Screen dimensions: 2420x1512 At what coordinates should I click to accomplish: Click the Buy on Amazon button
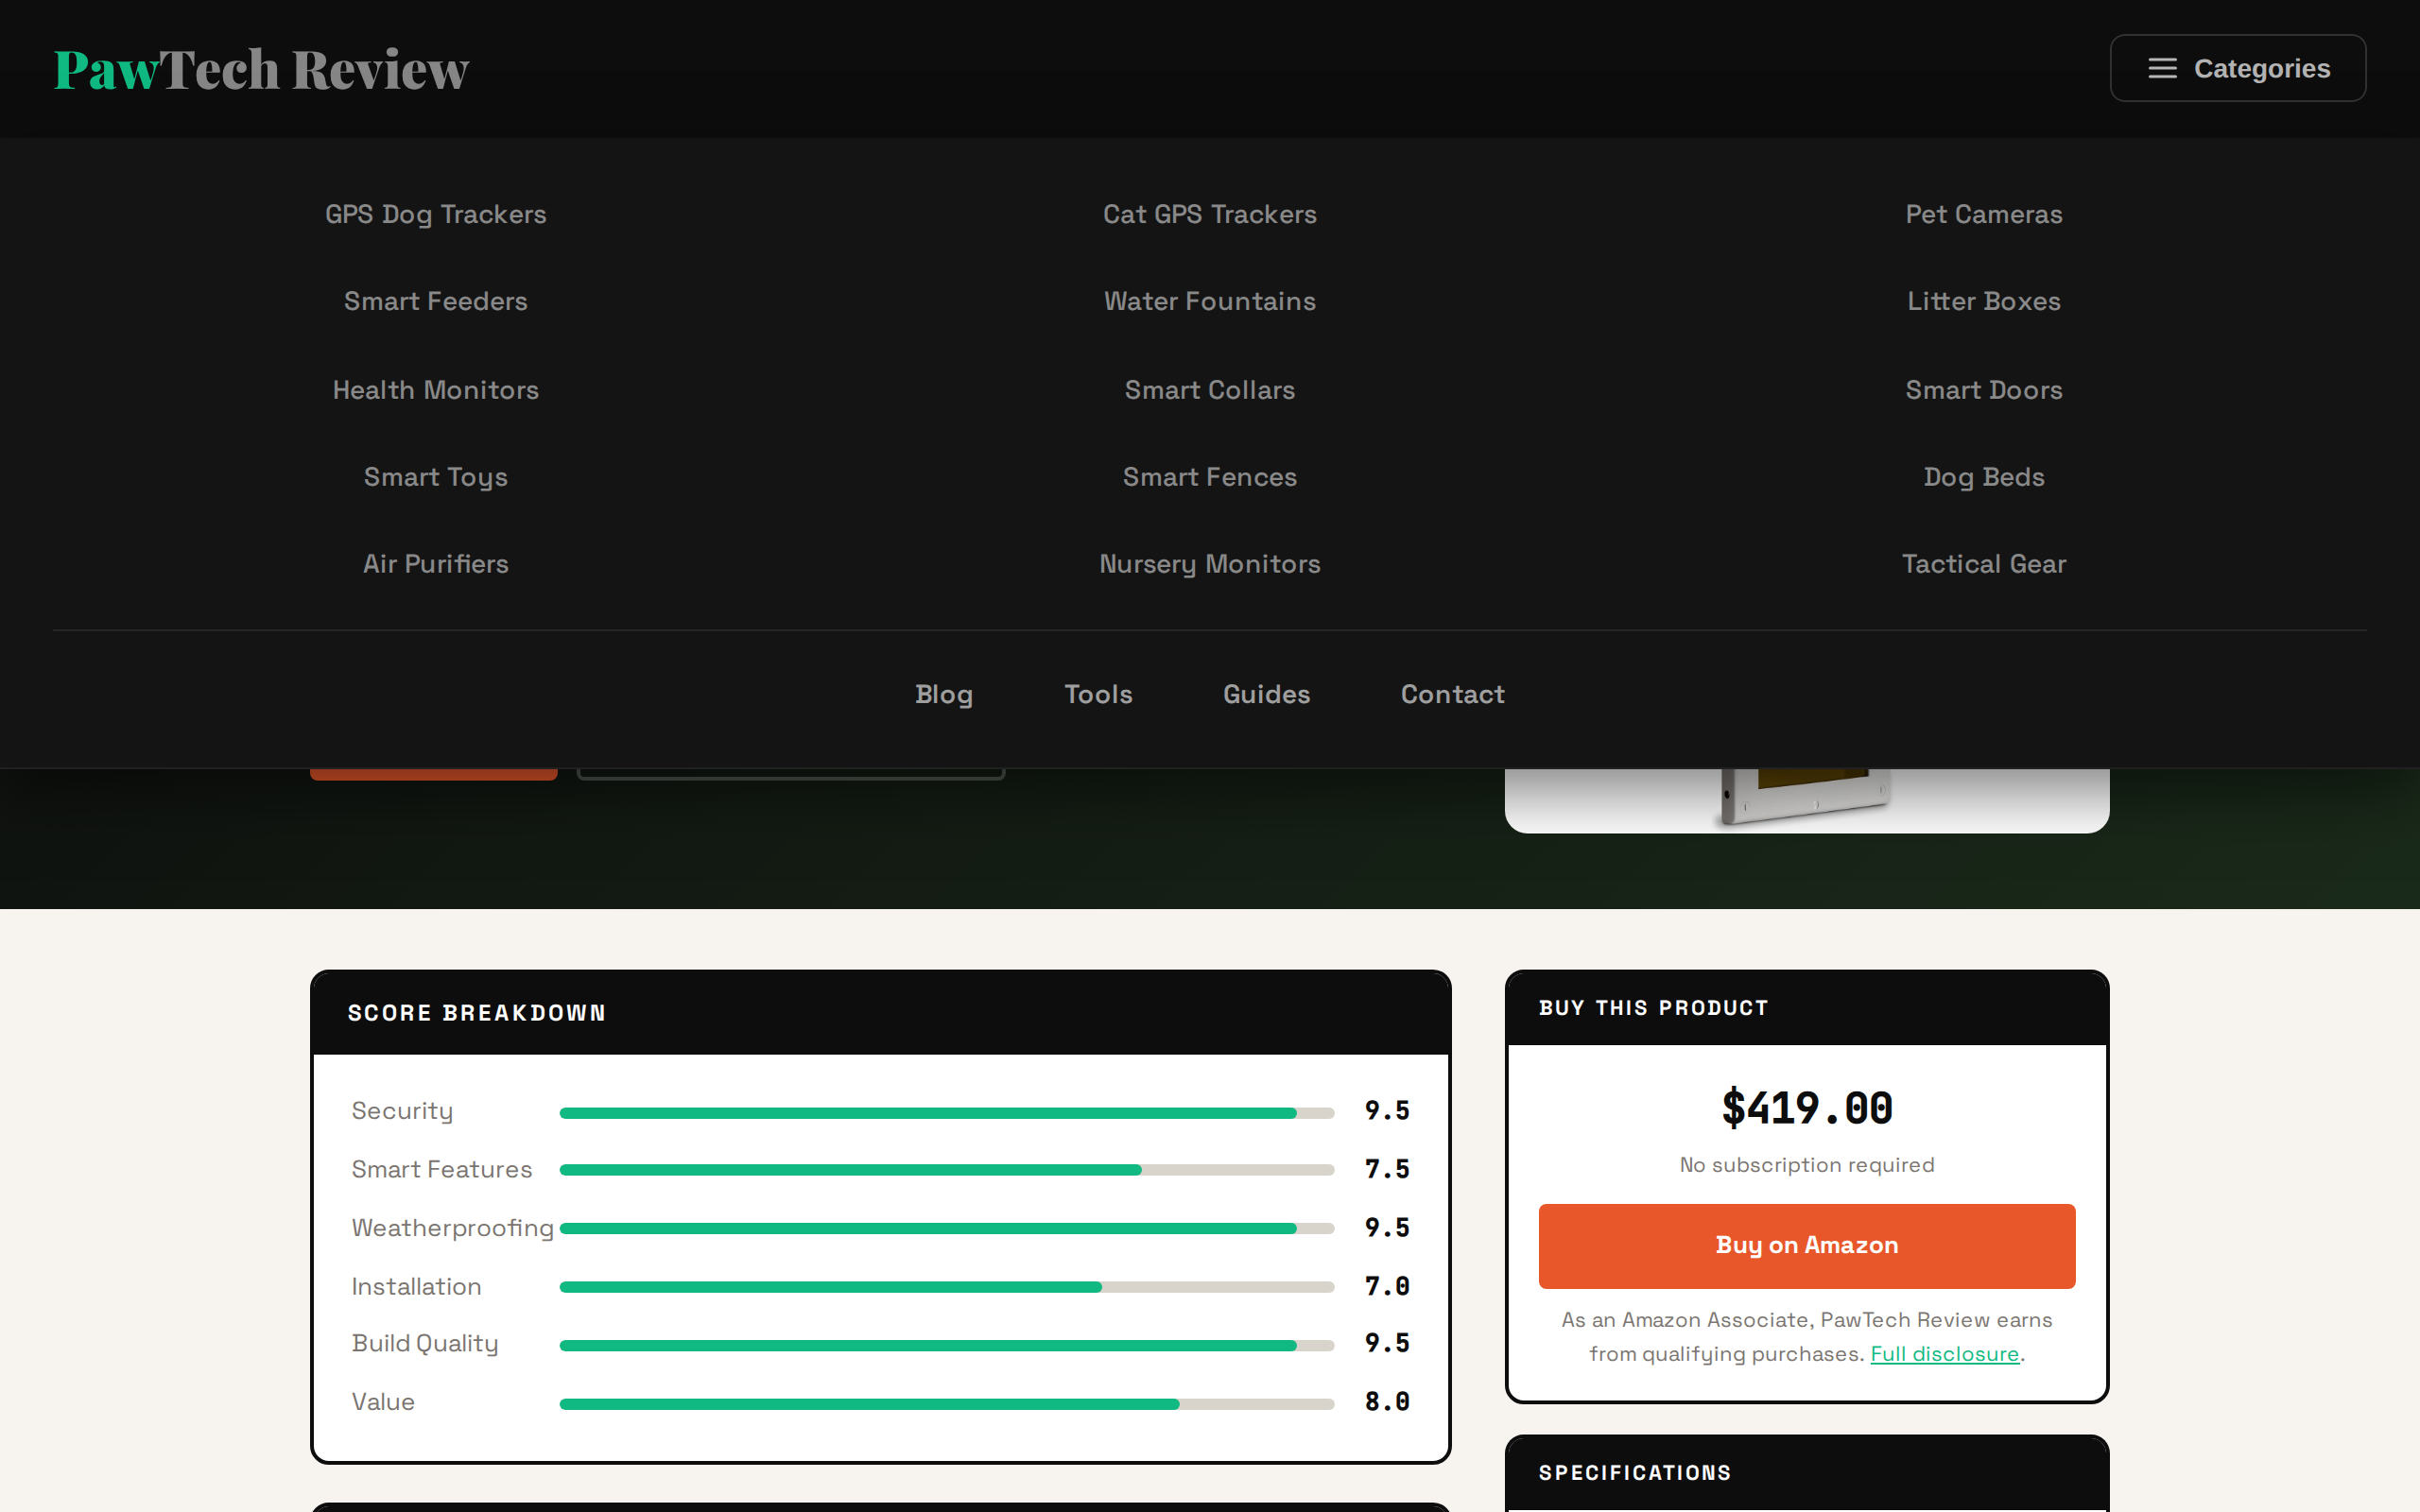(1806, 1245)
